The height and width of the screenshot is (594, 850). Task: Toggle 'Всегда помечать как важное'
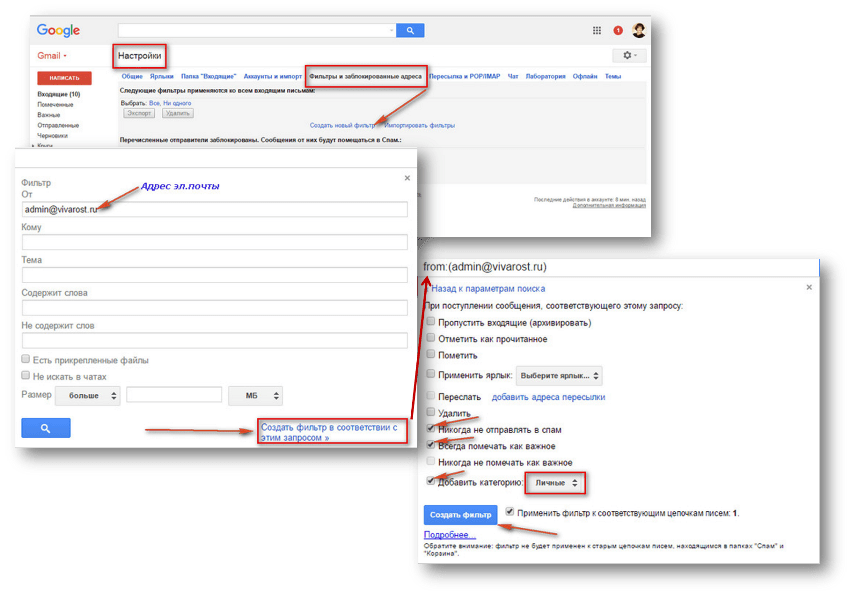[x=430, y=444]
